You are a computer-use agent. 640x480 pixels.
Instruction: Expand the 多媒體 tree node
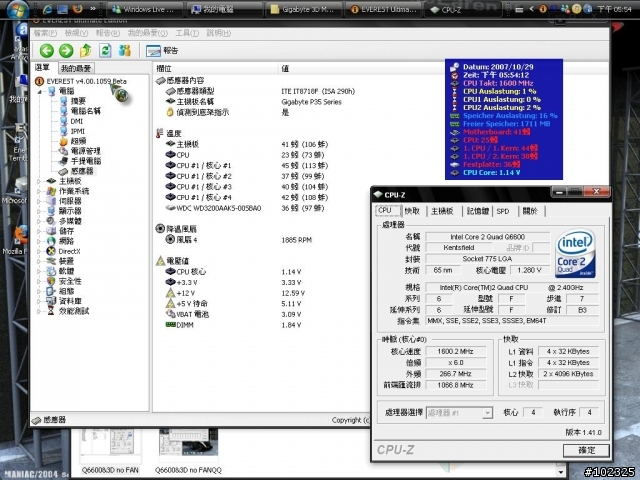[x=40, y=221]
